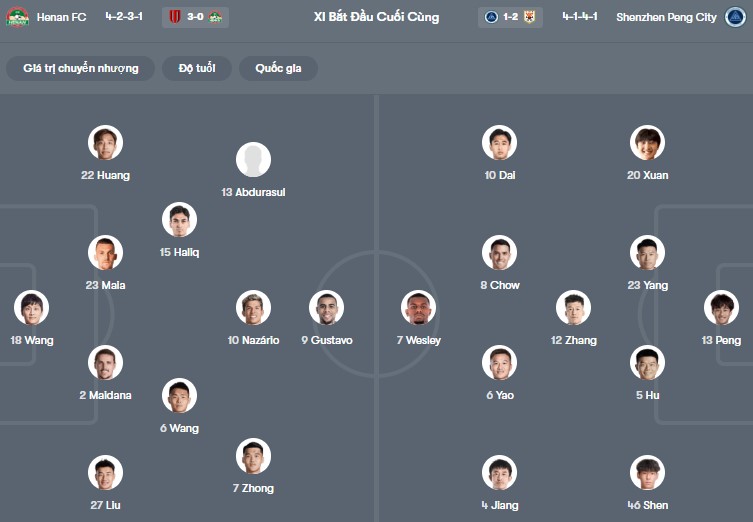Image resolution: width=753 pixels, height=522 pixels.
Task: Select the Giá trị chuyển nhượng filter
Action: pyautogui.click(x=81, y=68)
